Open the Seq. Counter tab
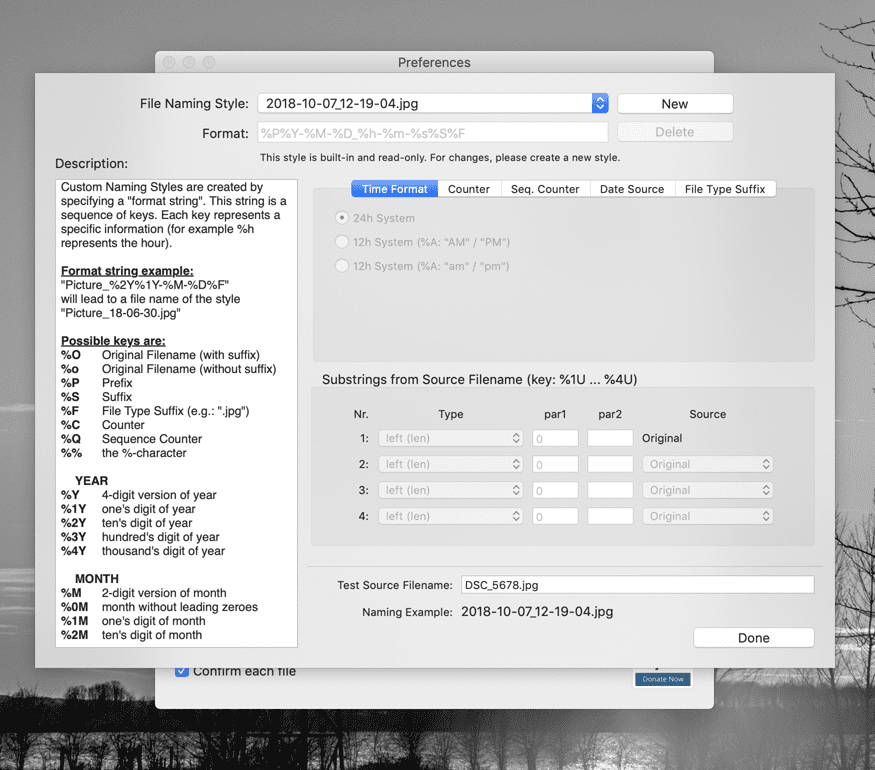Screen dimensions: 875x770 (544, 189)
